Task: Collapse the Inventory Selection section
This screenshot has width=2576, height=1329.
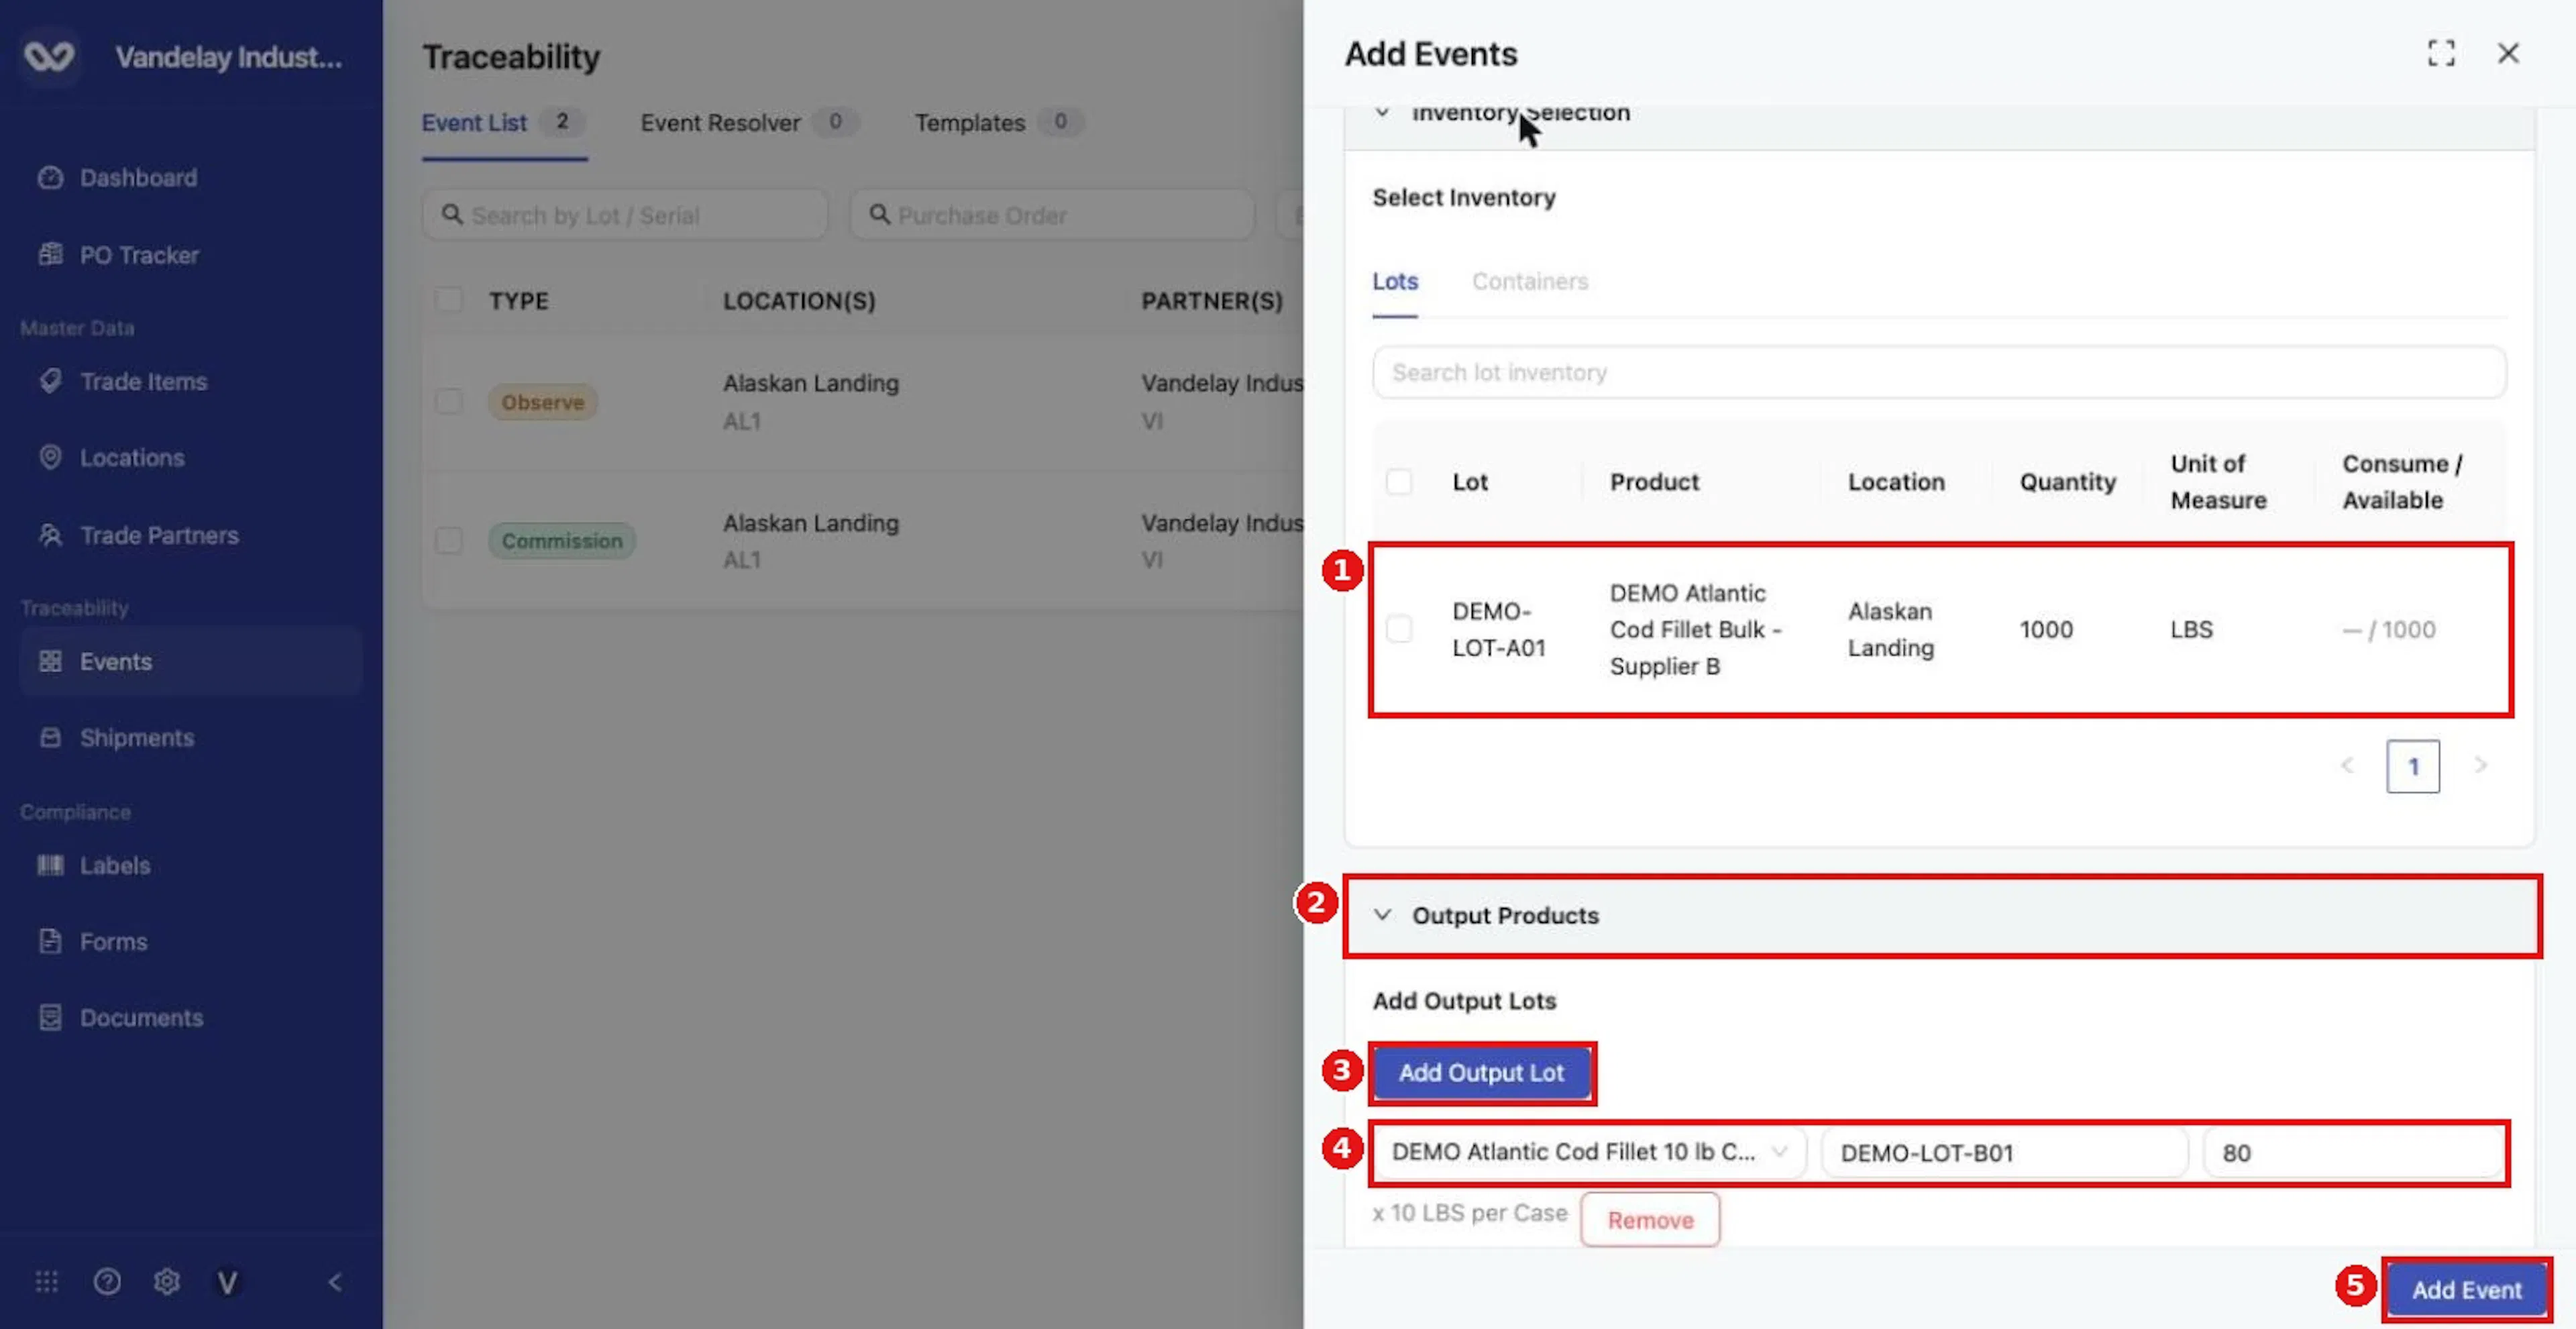Action: click(x=1382, y=113)
